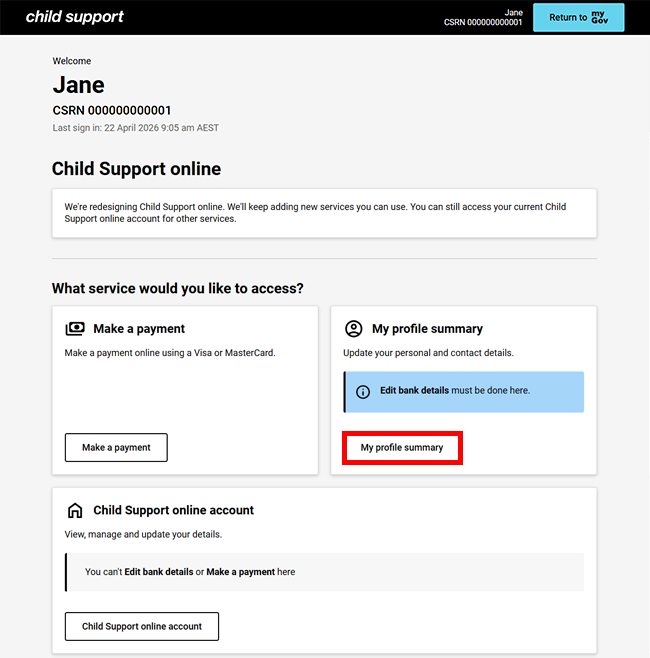Image resolution: width=650 pixels, height=658 pixels.
Task: Click the child support logo in header
Action: [75, 17]
